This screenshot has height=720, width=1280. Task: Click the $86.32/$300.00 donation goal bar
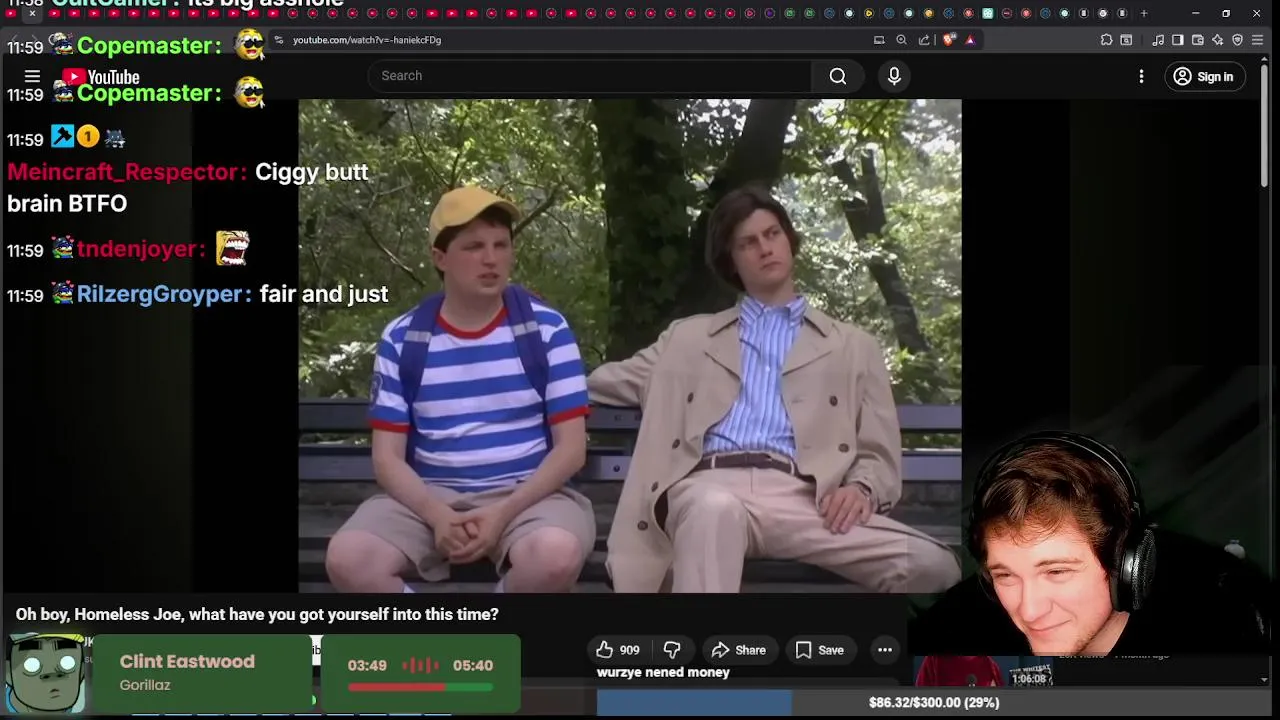(x=934, y=702)
